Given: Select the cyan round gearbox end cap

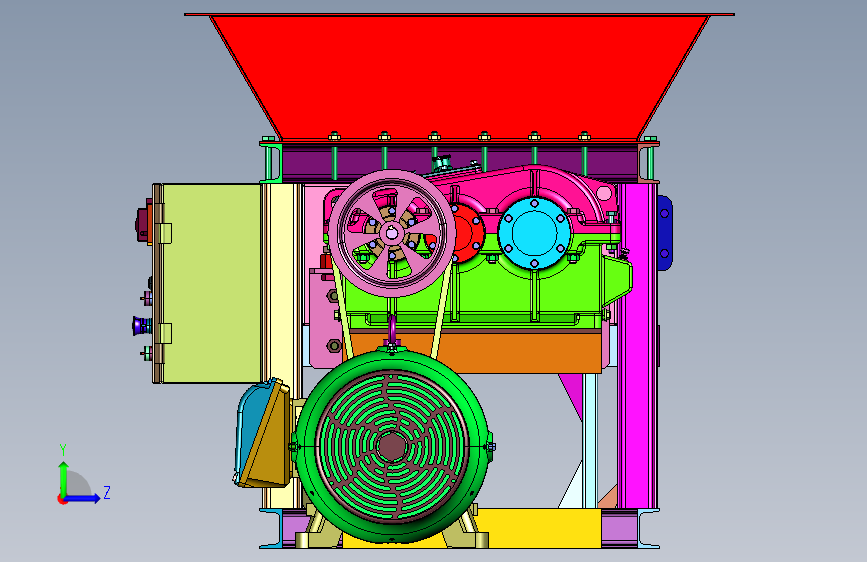Looking at the screenshot, I should pyautogui.click(x=534, y=233).
